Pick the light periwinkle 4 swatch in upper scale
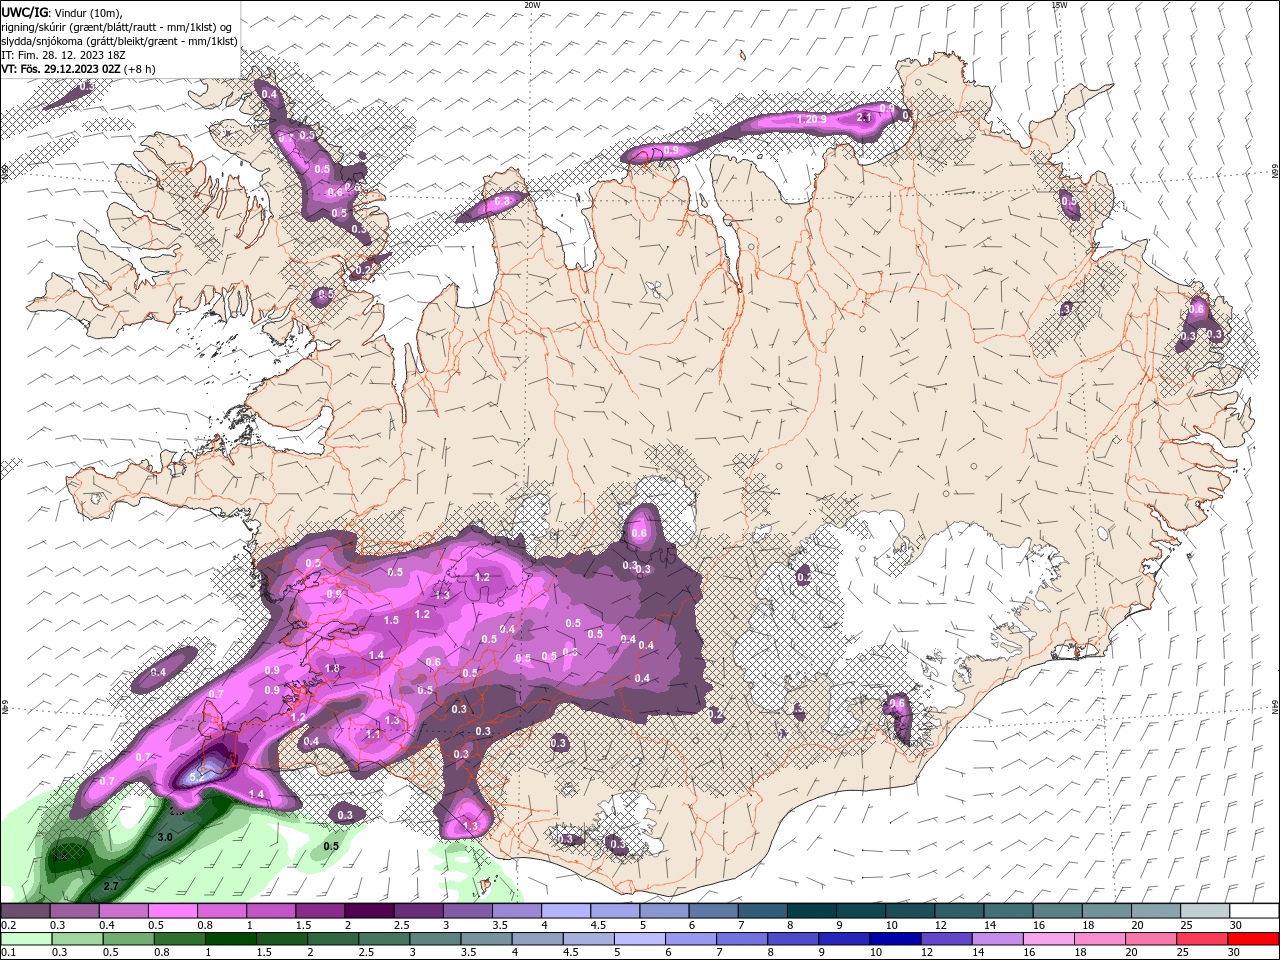Image resolution: width=1280 pixels, height=960 pixels. 566,910
